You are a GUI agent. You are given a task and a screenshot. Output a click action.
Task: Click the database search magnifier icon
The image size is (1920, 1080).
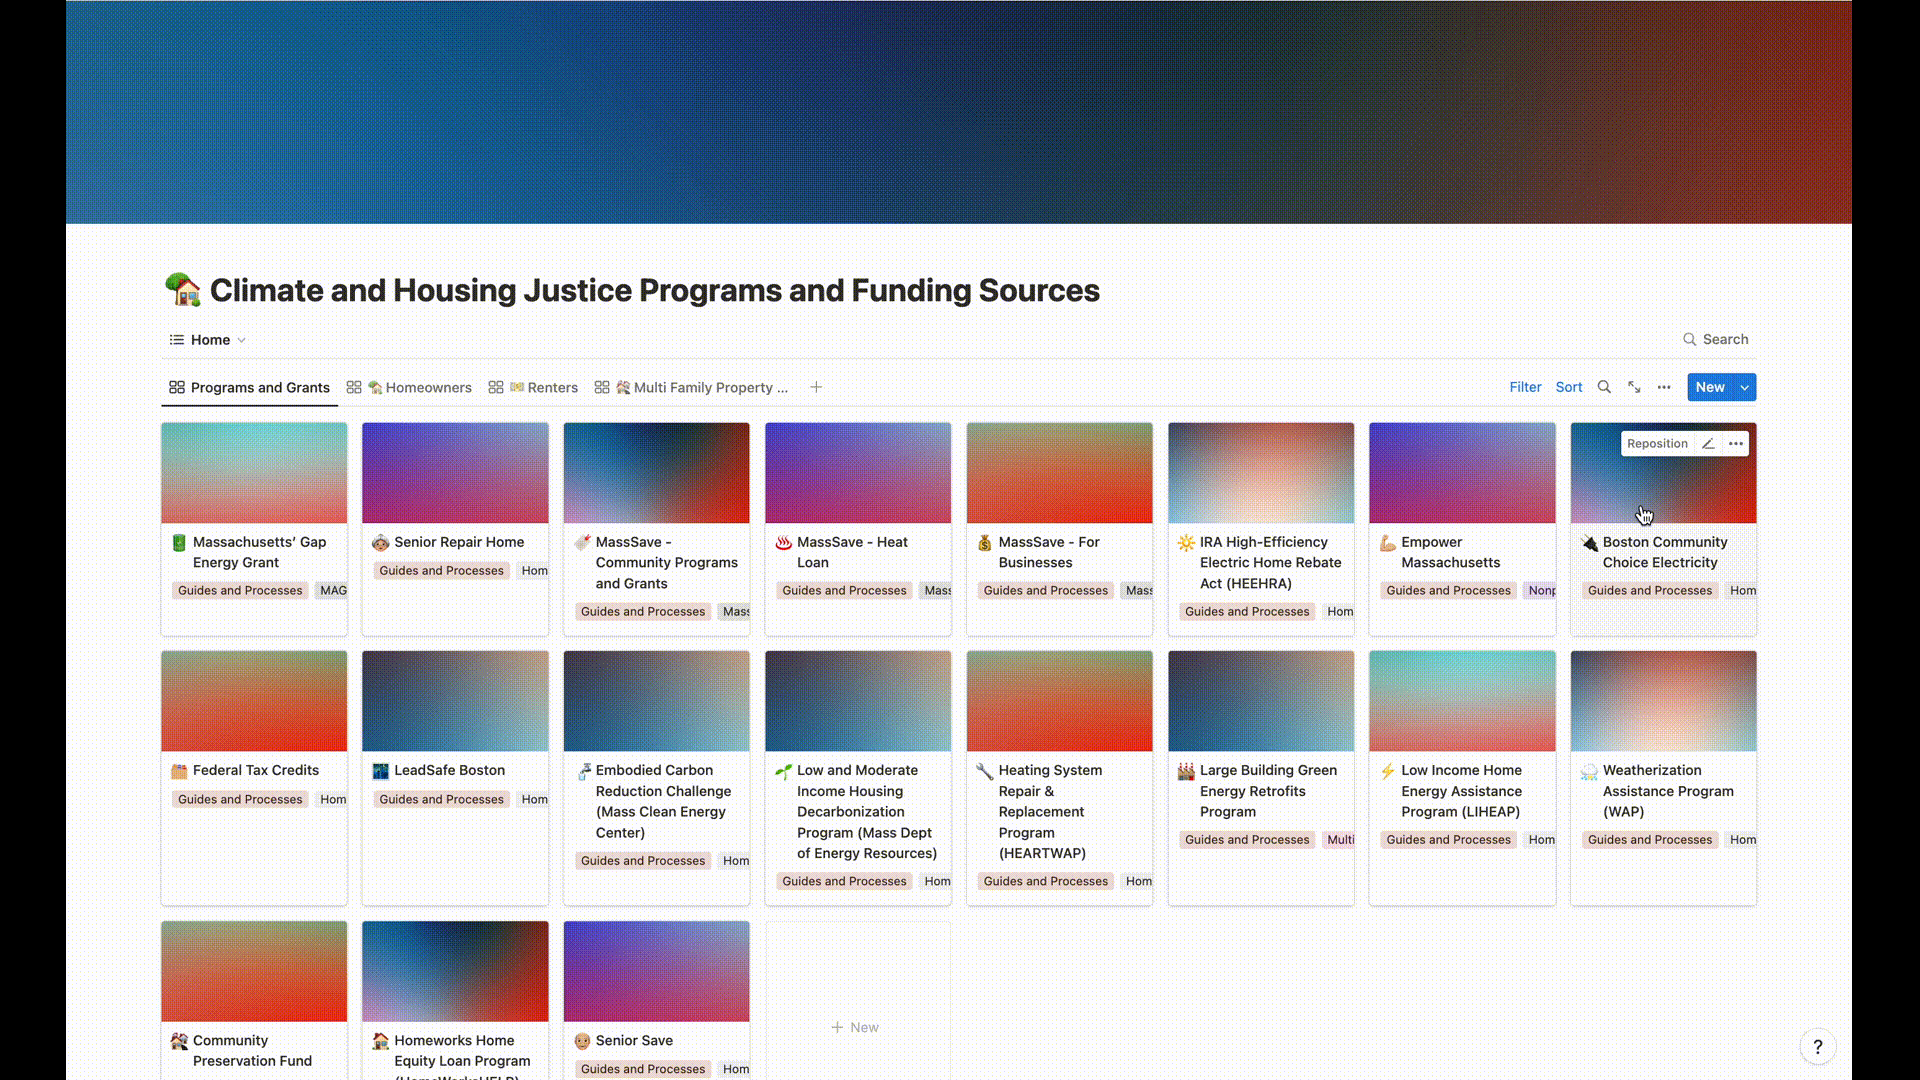pyautogui.click(x=1604, y=387)
